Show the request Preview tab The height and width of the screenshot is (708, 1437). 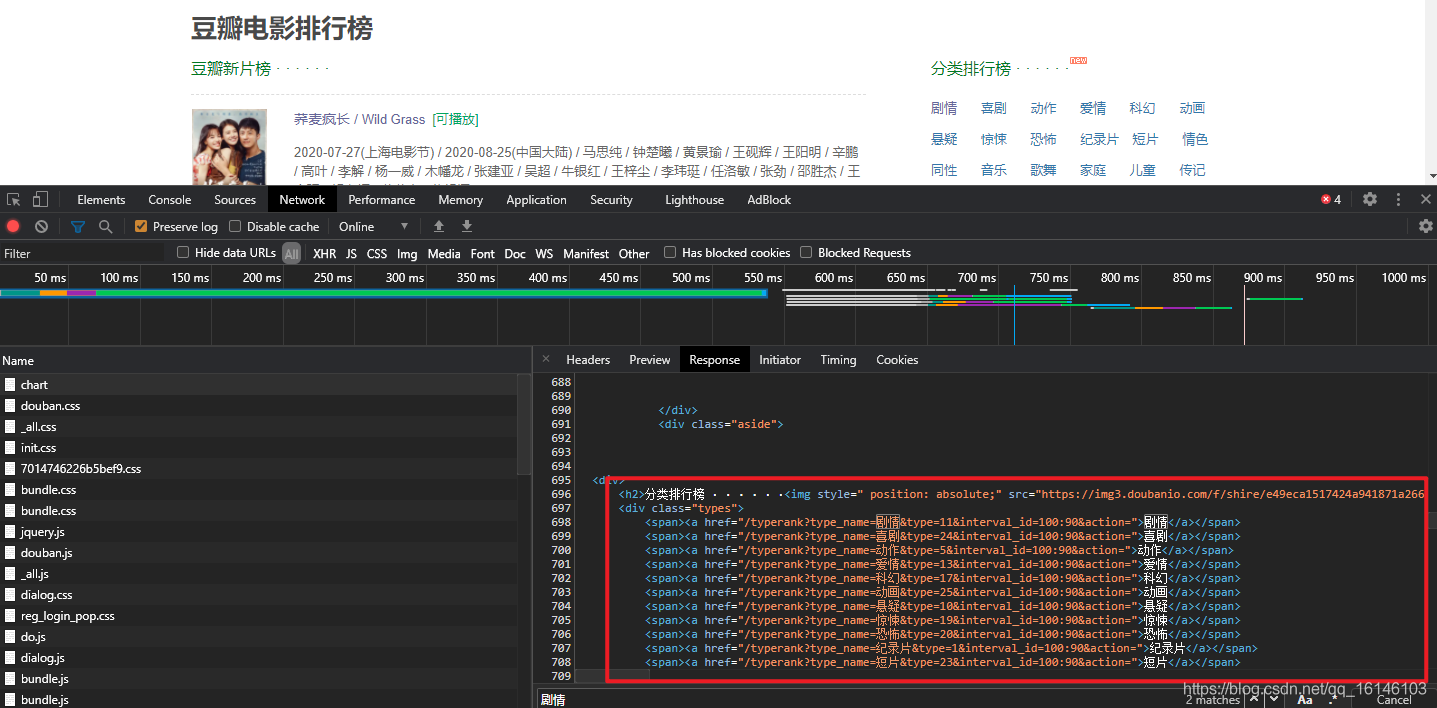click(650, 360)
